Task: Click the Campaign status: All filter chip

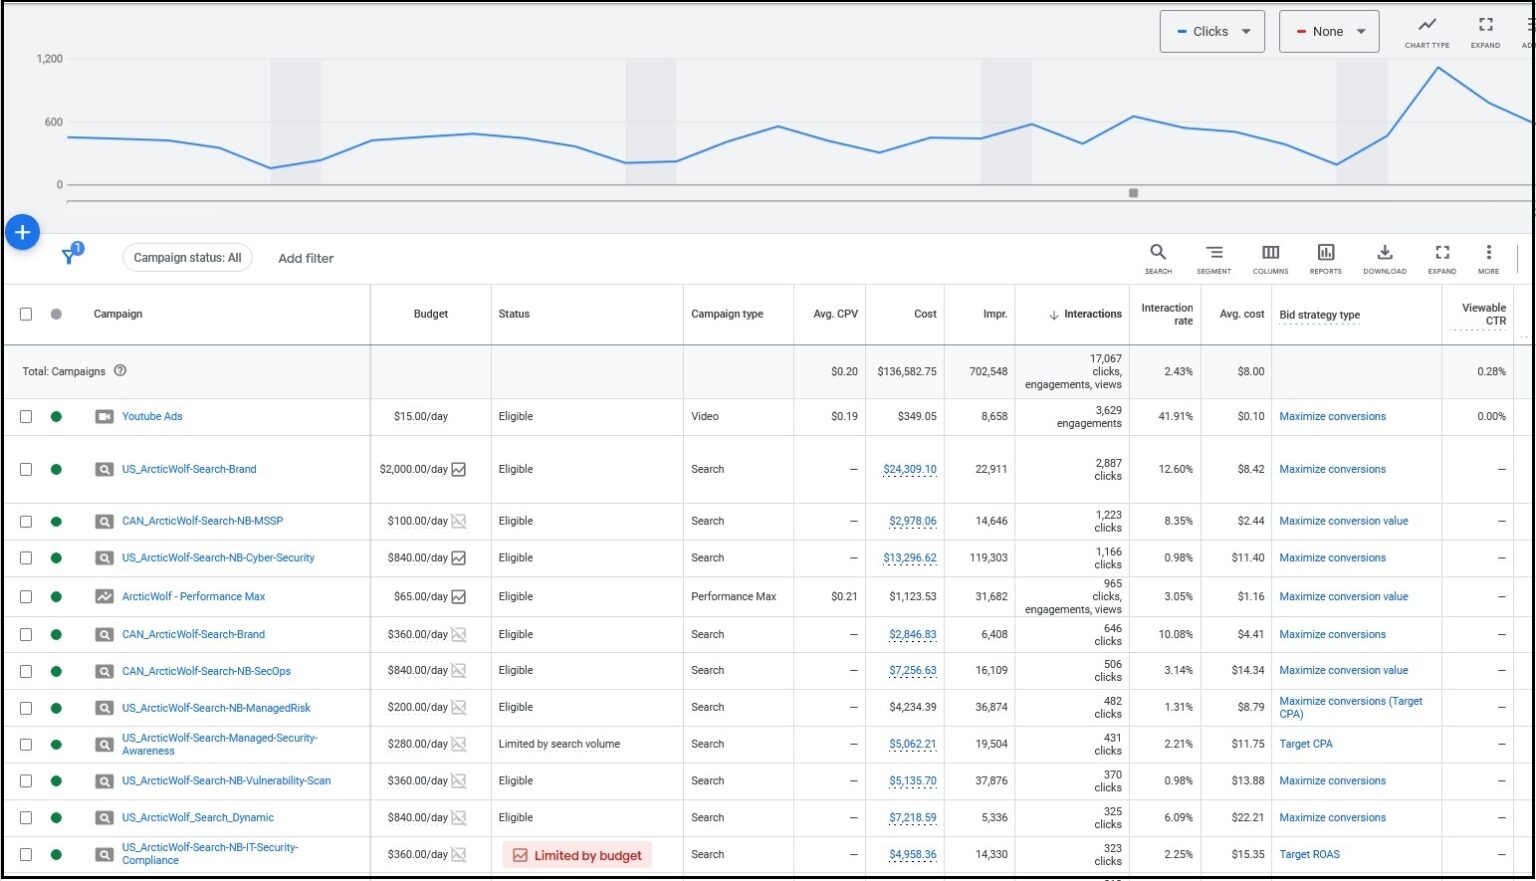Action: 187,258
